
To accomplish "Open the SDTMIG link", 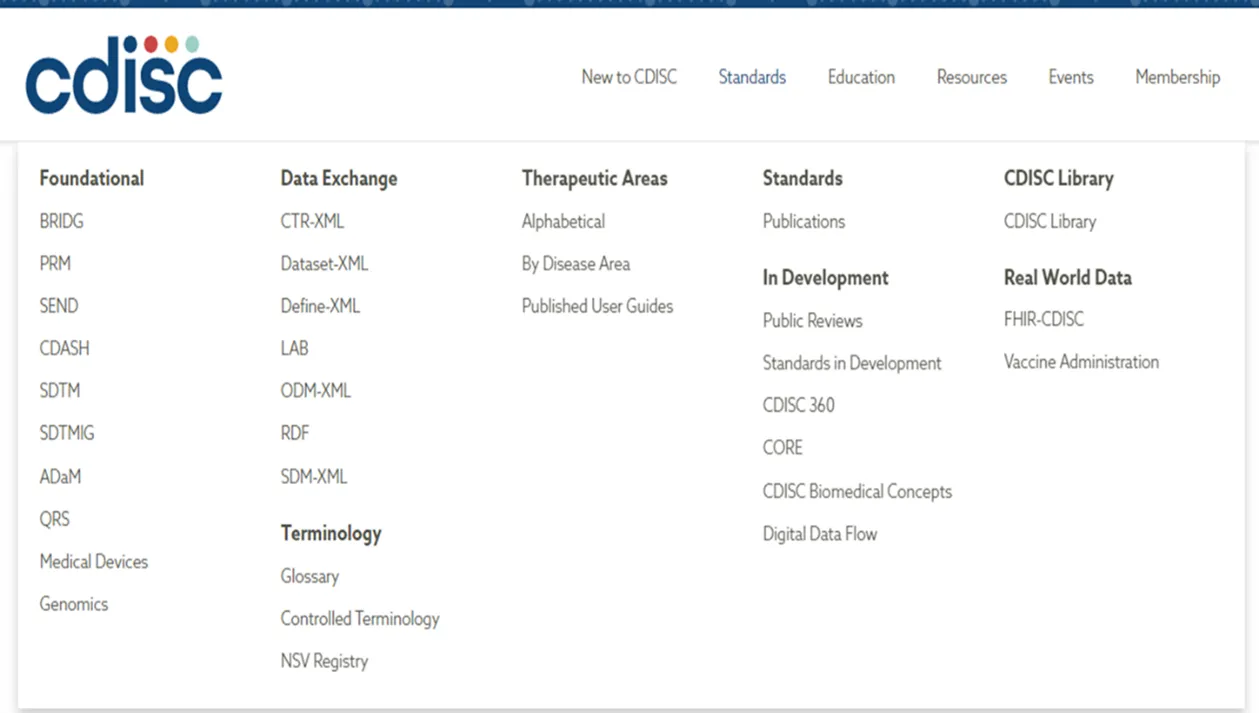I will [x=67, y=433].
